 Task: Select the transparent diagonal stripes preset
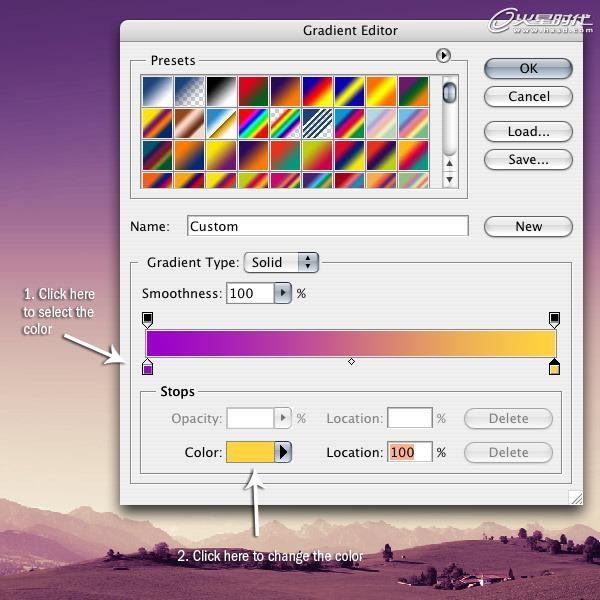(x=317, y=124)
